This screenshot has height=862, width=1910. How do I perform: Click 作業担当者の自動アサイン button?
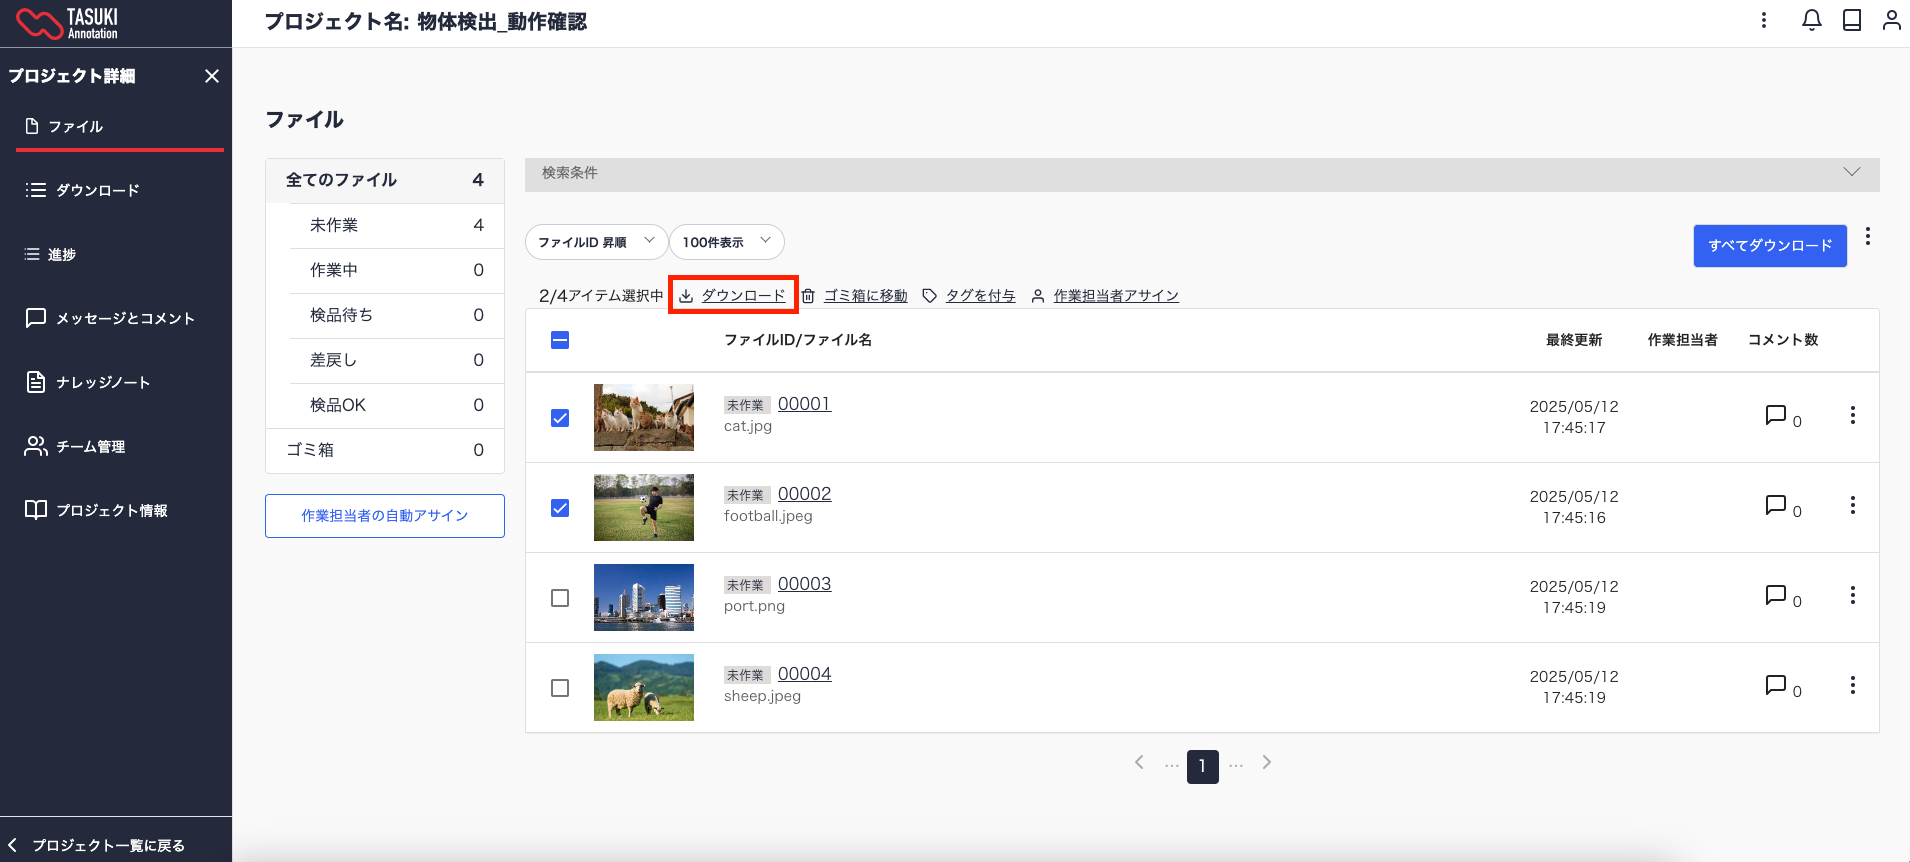tap(385, 516)
